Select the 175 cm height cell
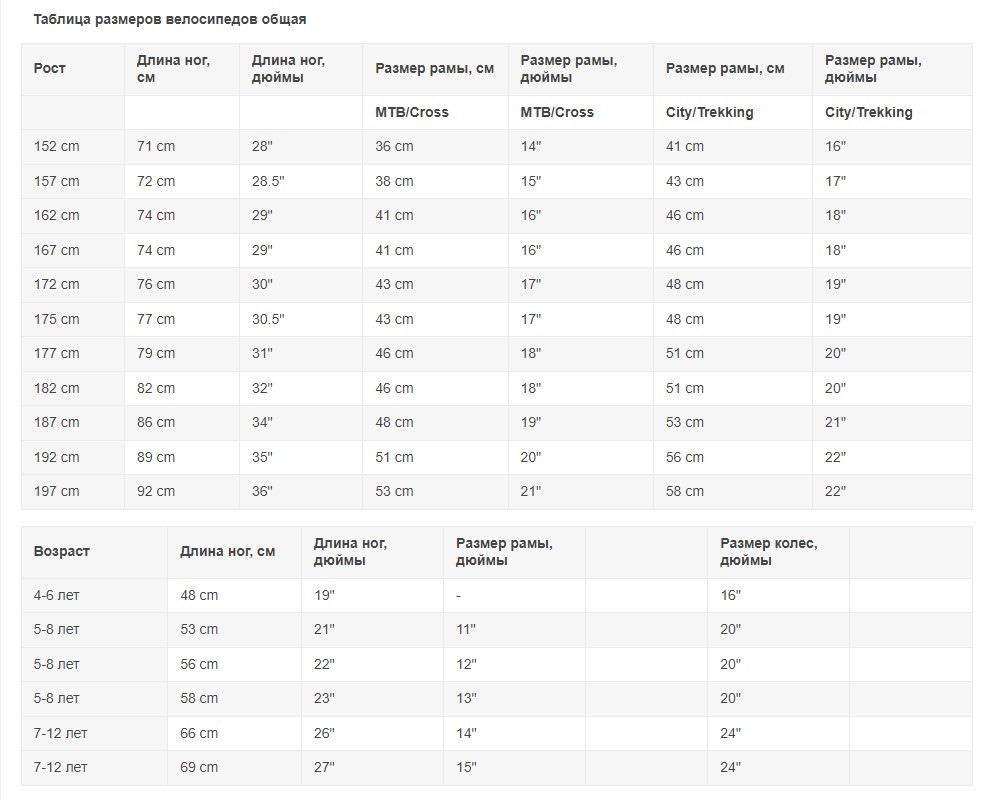This screenshot has height=800, width=1001. [57, 319]
